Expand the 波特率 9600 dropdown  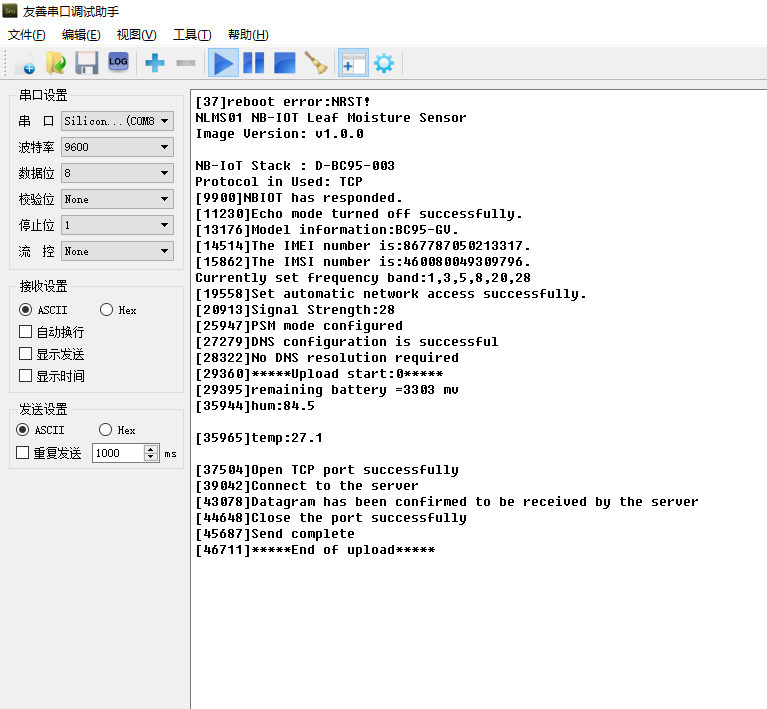pyautogui.click(x=117, y=147)
